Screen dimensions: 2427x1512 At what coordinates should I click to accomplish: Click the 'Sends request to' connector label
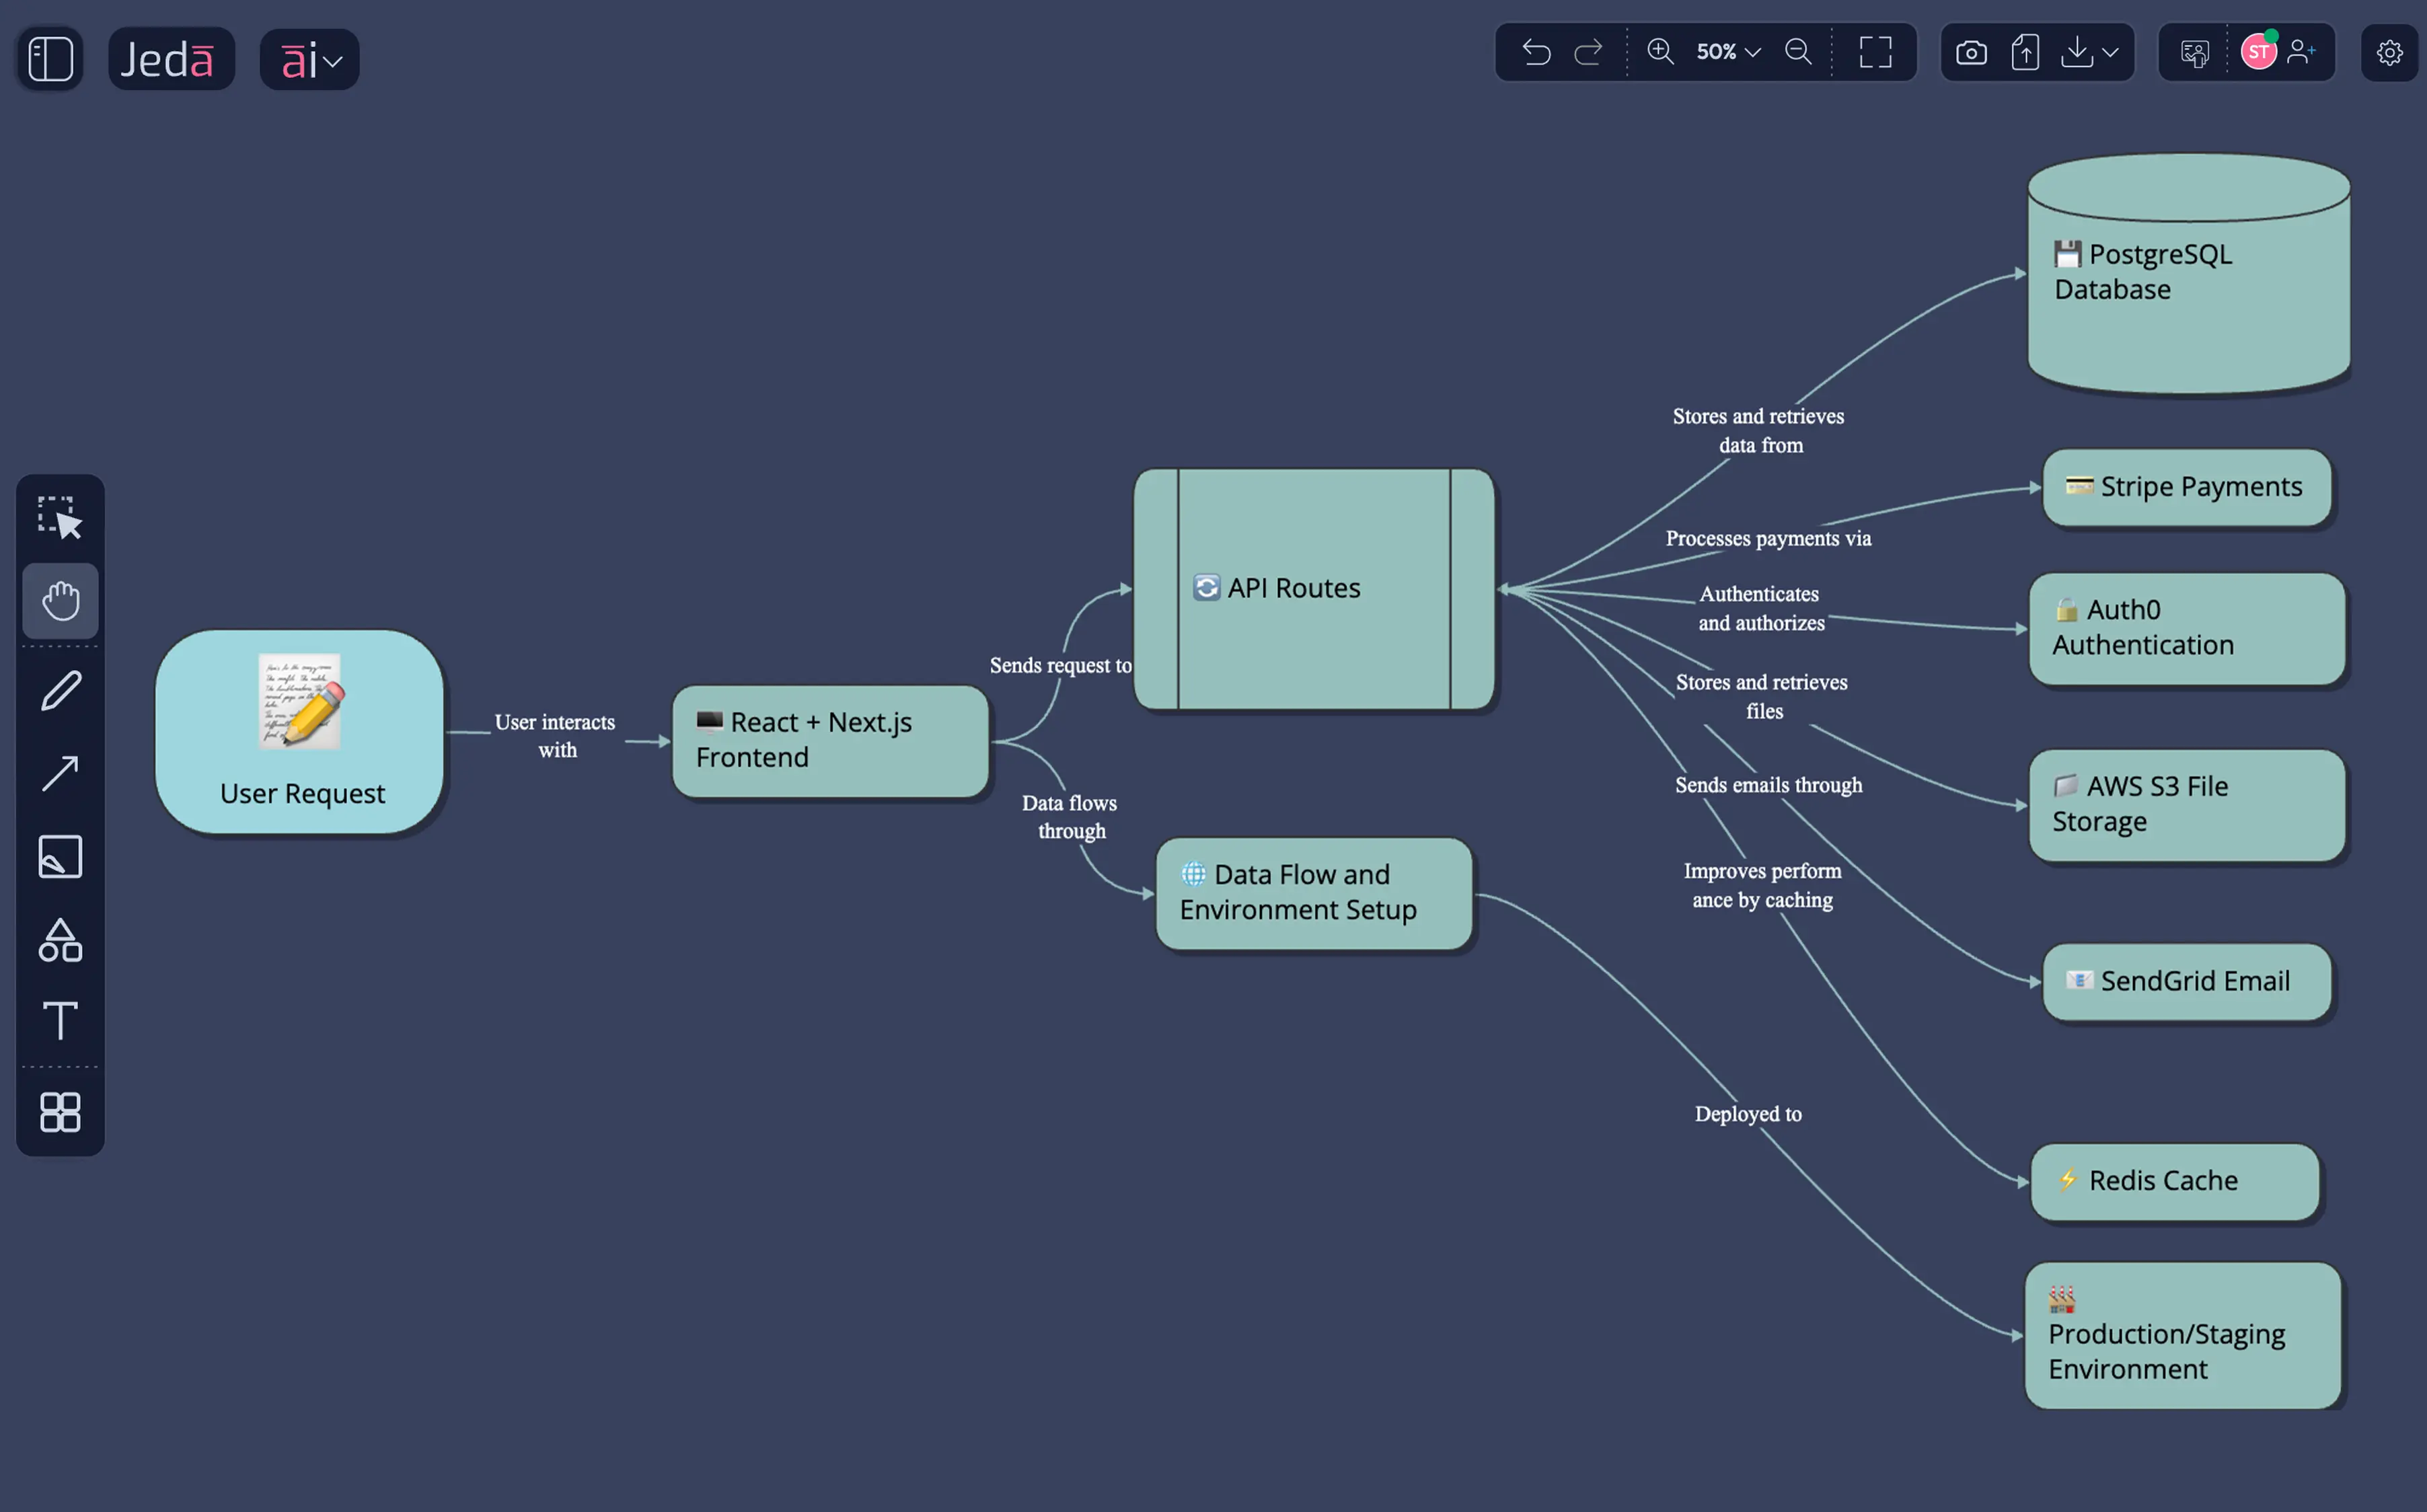1060,665
